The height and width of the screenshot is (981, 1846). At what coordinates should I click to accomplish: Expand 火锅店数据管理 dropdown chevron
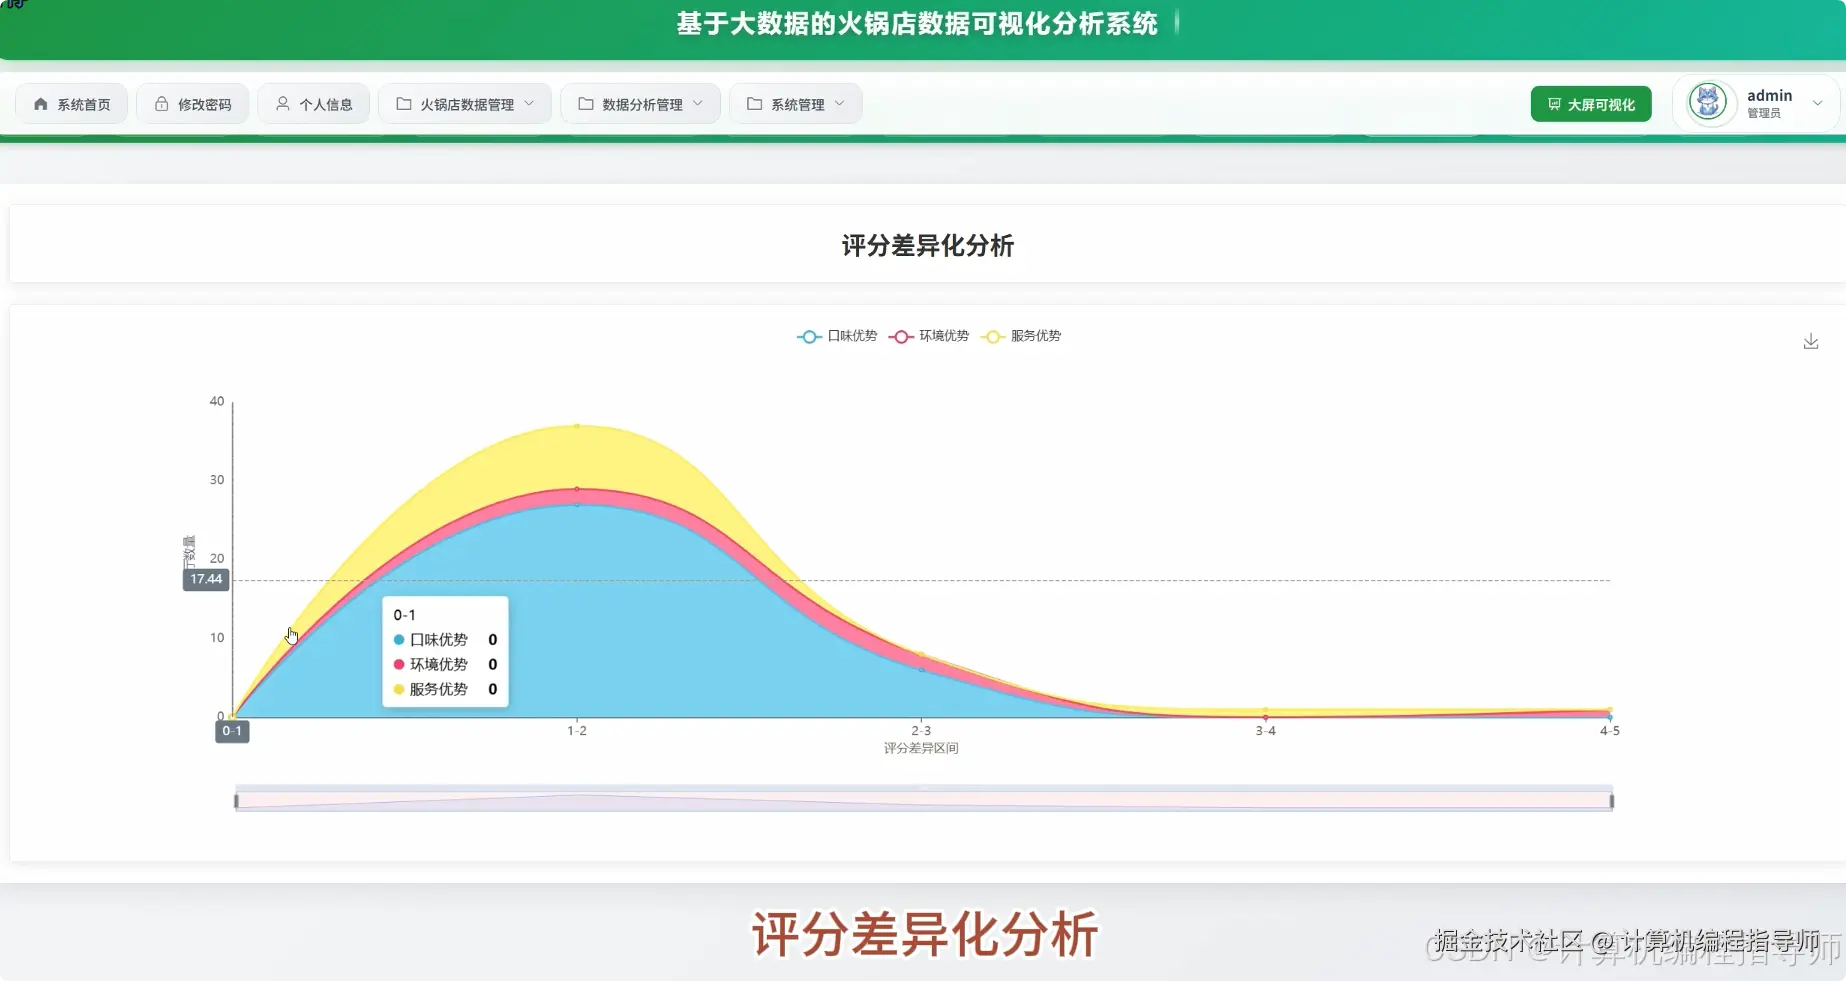click(529, 104)
